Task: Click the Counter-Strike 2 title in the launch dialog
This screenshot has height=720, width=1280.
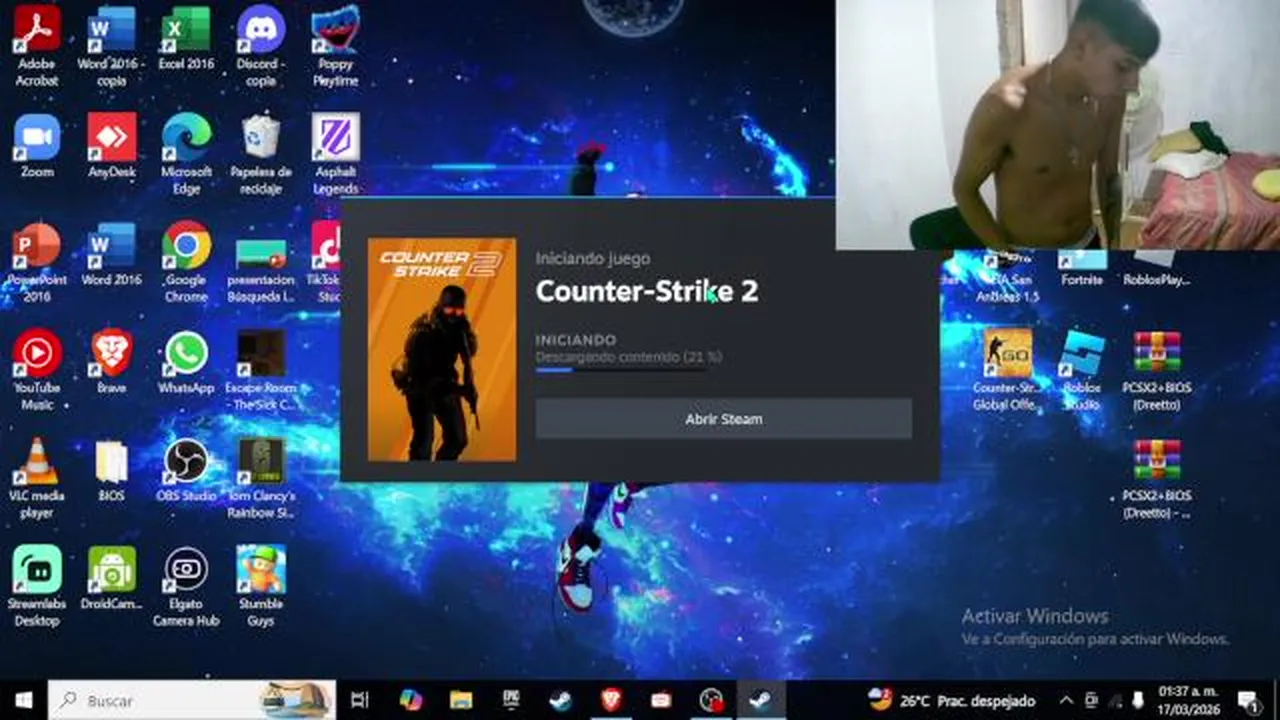Action: pos(647,291)
